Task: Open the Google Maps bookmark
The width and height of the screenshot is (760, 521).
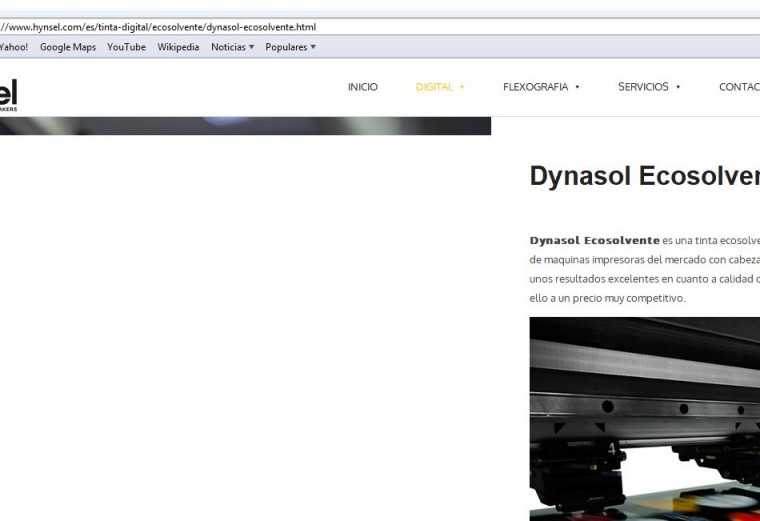Action: tap(68, 47)
